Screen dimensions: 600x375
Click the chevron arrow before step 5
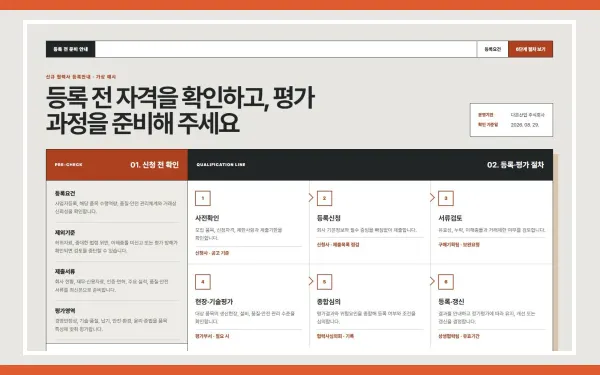311,281
